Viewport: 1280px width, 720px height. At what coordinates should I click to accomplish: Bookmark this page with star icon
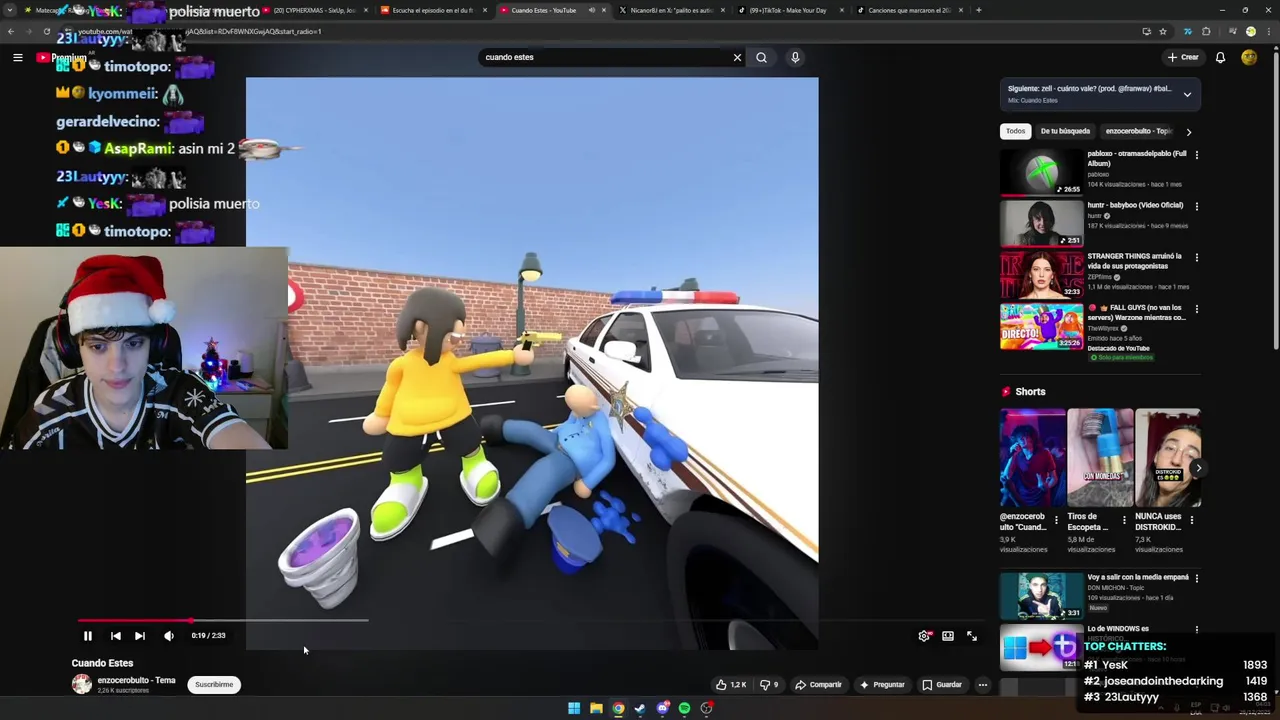pos(1163,32)
